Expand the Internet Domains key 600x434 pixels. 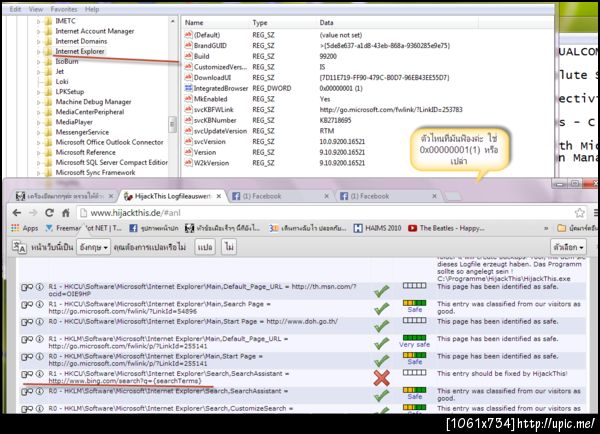tap(39, 41)
